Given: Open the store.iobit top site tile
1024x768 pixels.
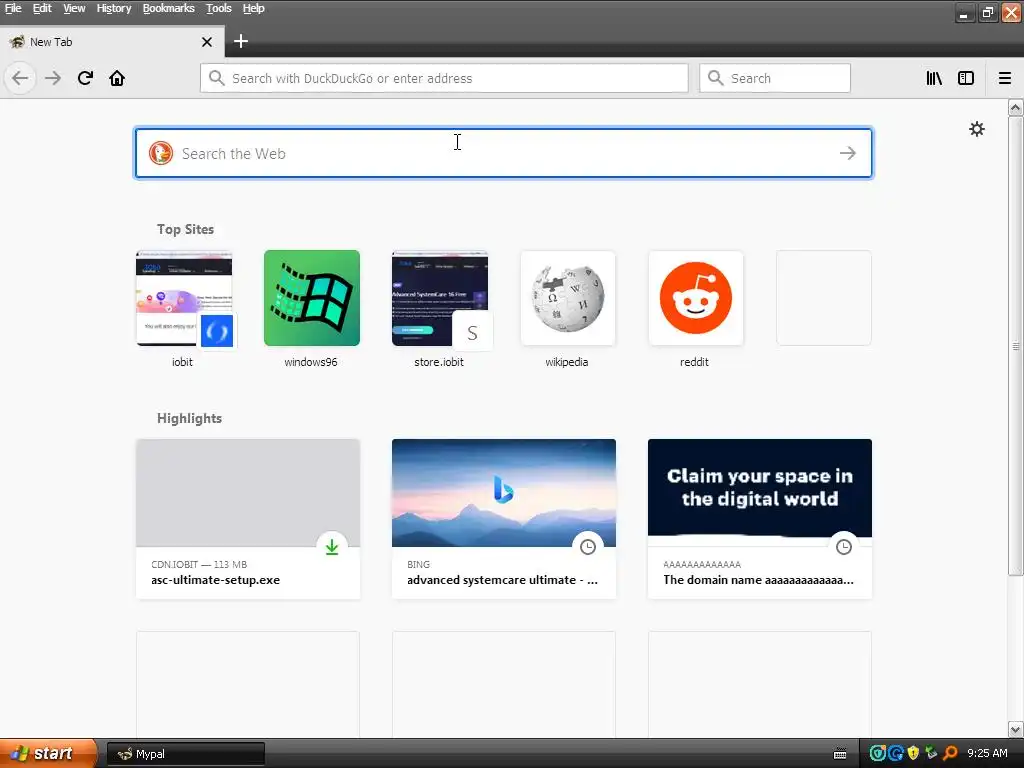Looking at the screenshot, I should click(440, 298).
